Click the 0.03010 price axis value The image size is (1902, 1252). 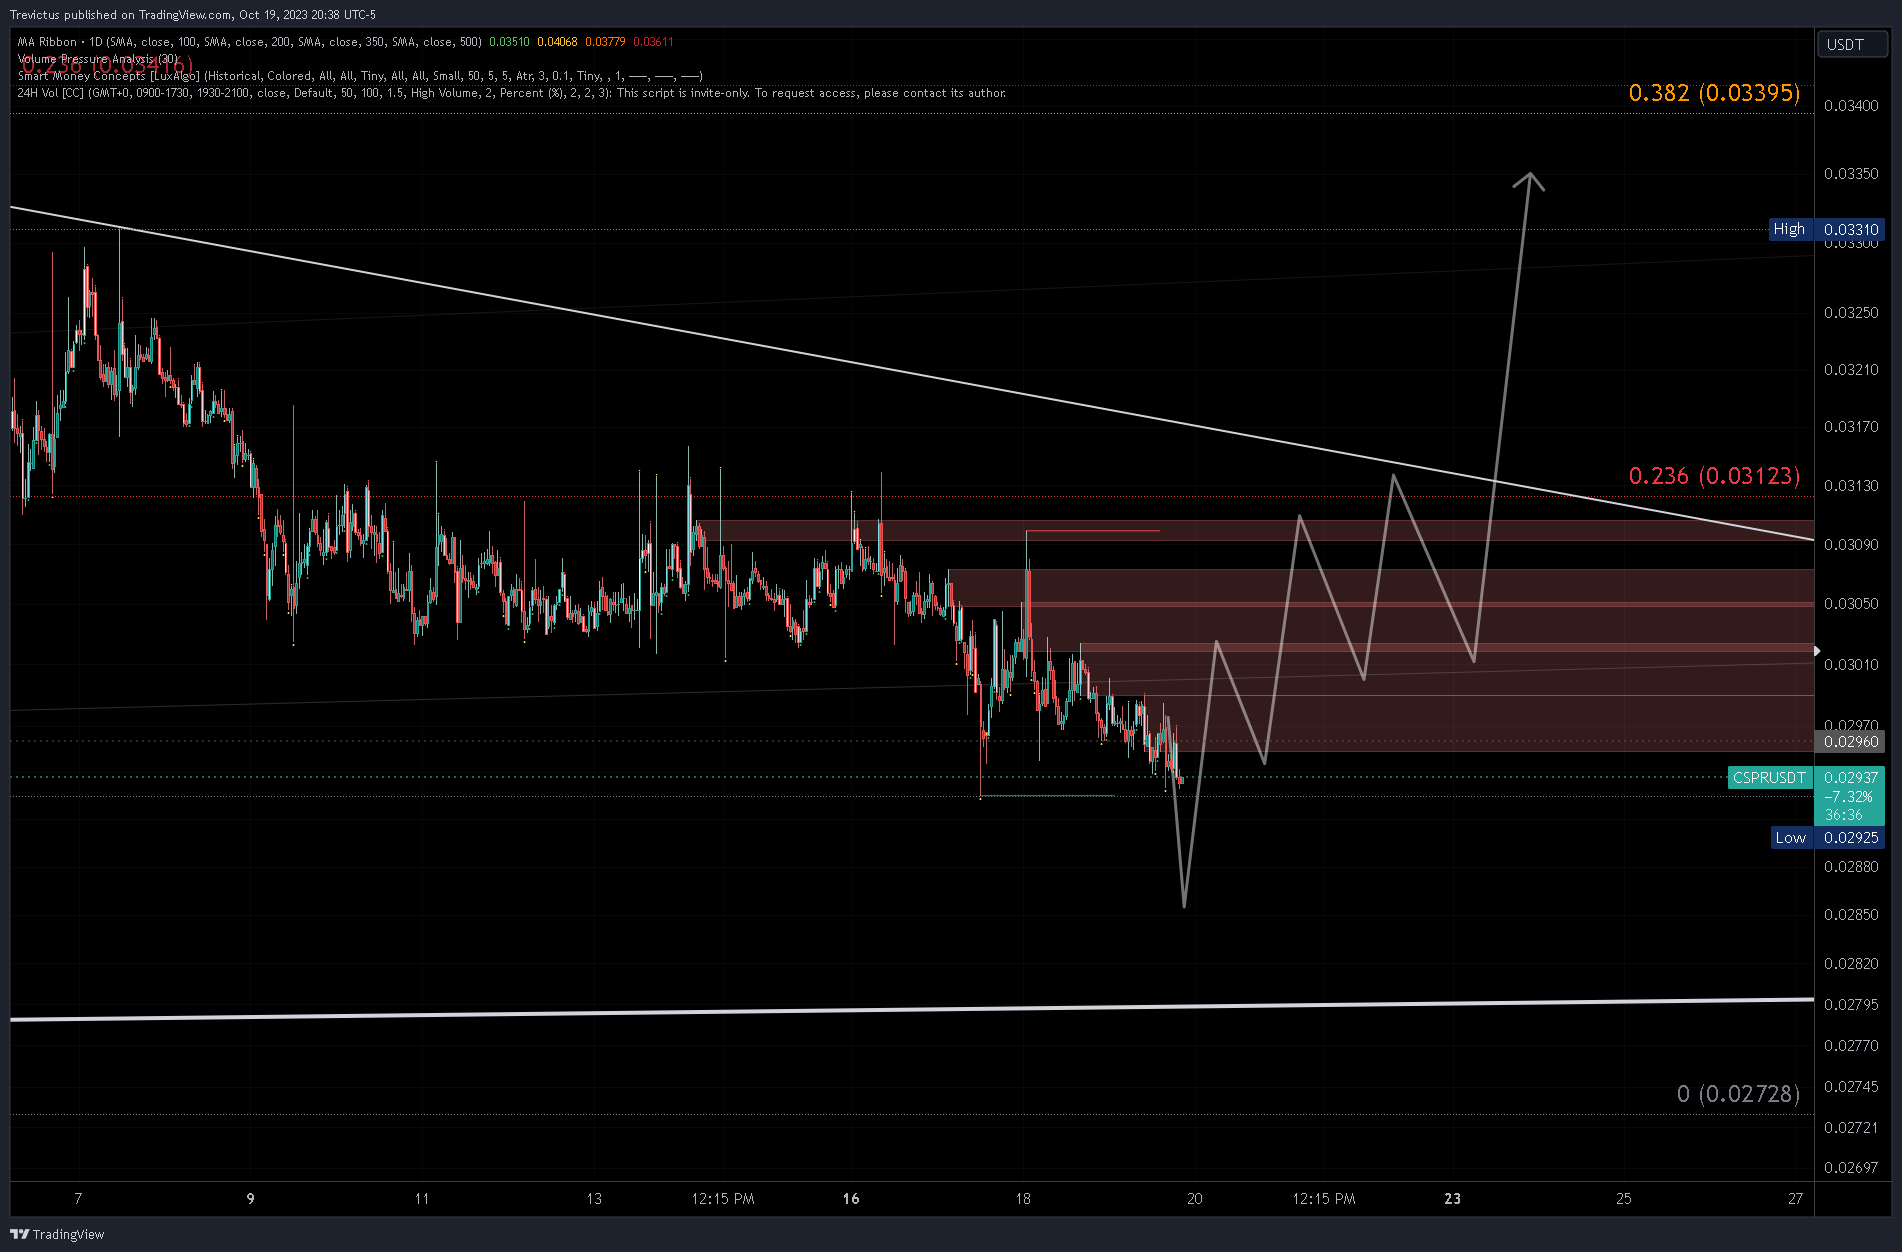(1851, 665)
